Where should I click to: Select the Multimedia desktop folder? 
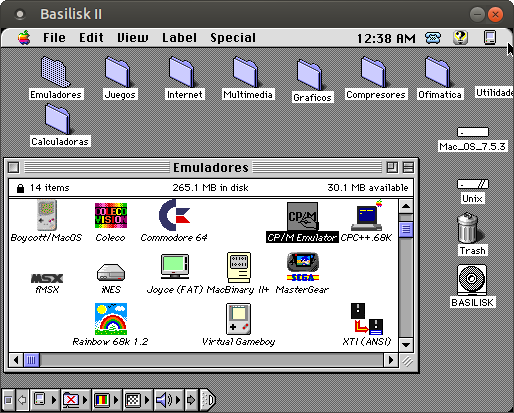tap(247, 72)
